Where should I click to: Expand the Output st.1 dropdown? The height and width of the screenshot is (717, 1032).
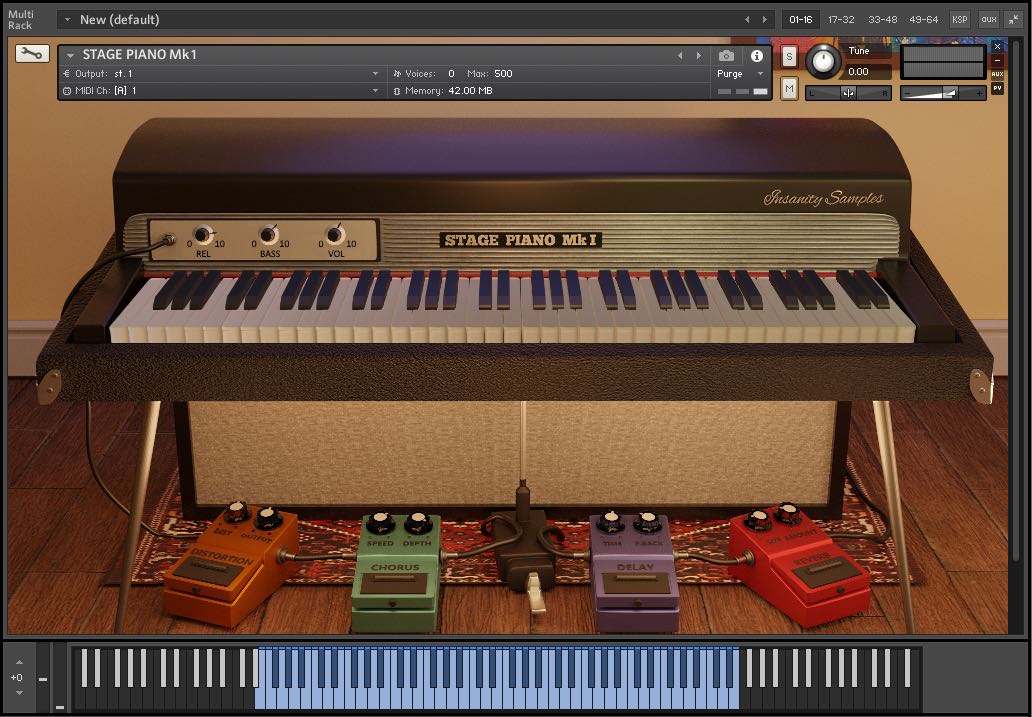375,74
